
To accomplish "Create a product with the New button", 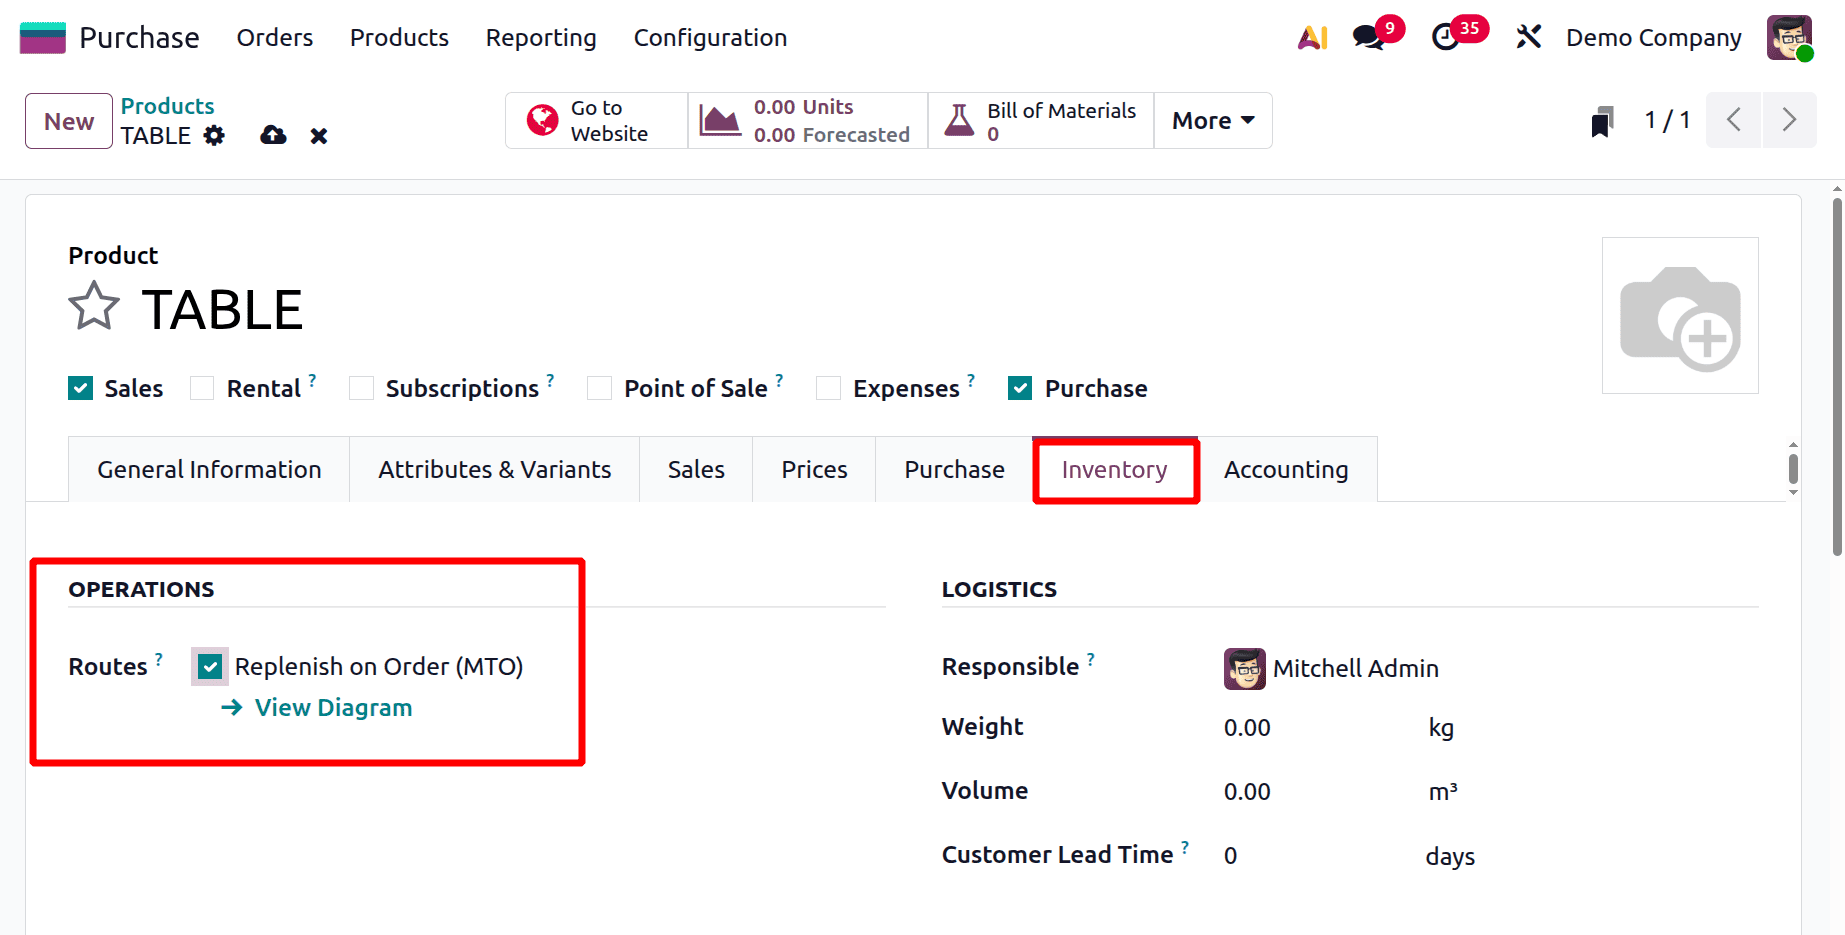I will (x=67, y=120).
